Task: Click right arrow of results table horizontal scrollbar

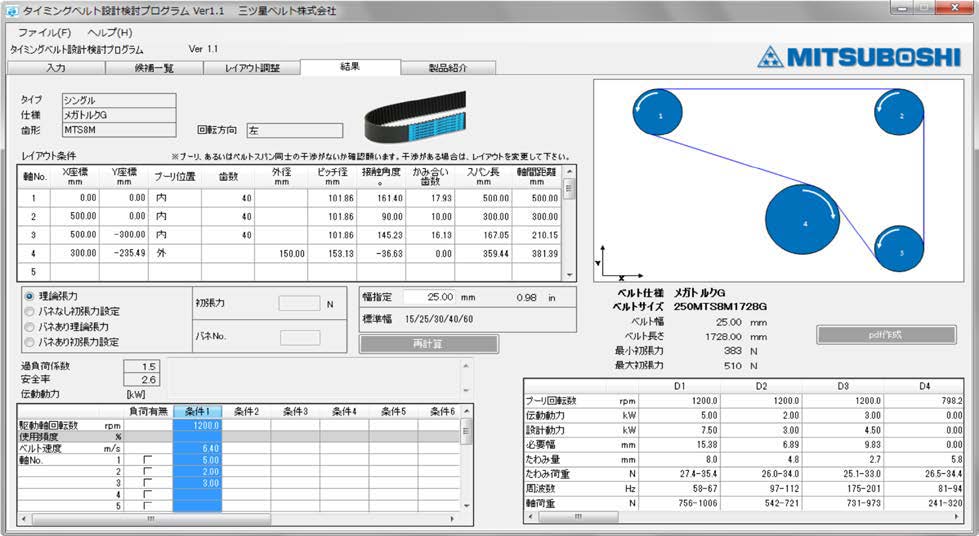Action: click(x=957, y=517)
